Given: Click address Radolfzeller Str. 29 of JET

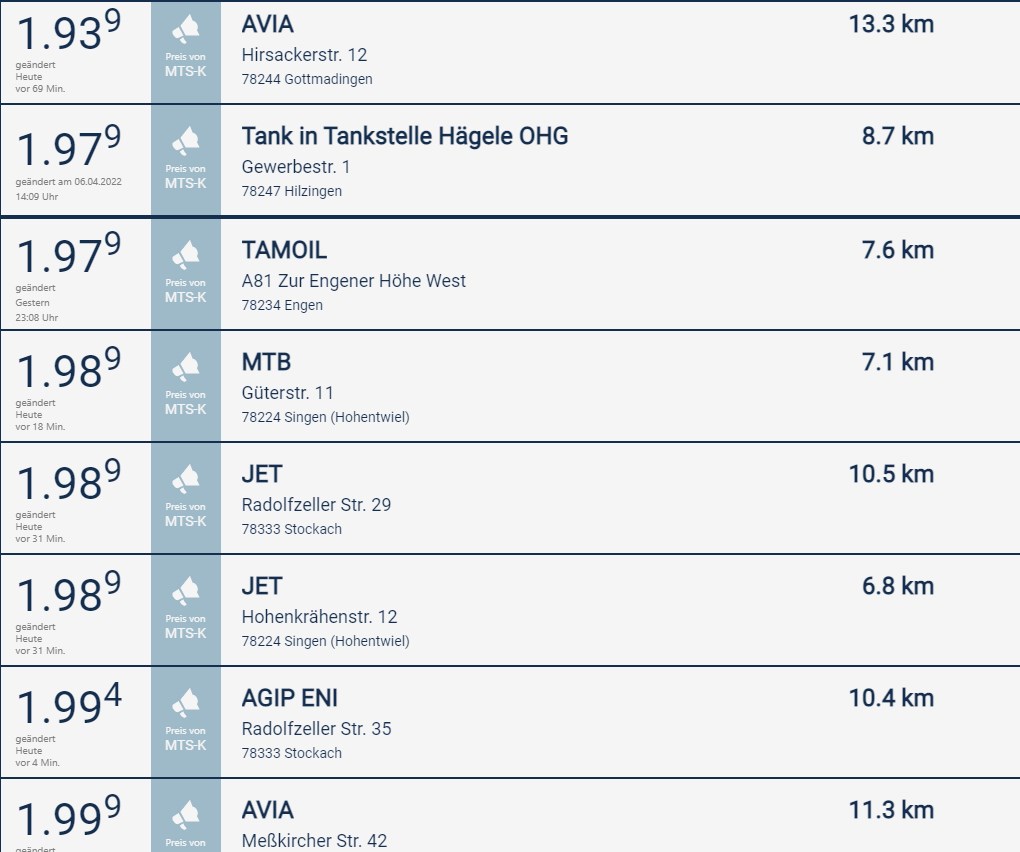Looking at the screenshot, I should (316, 505).
